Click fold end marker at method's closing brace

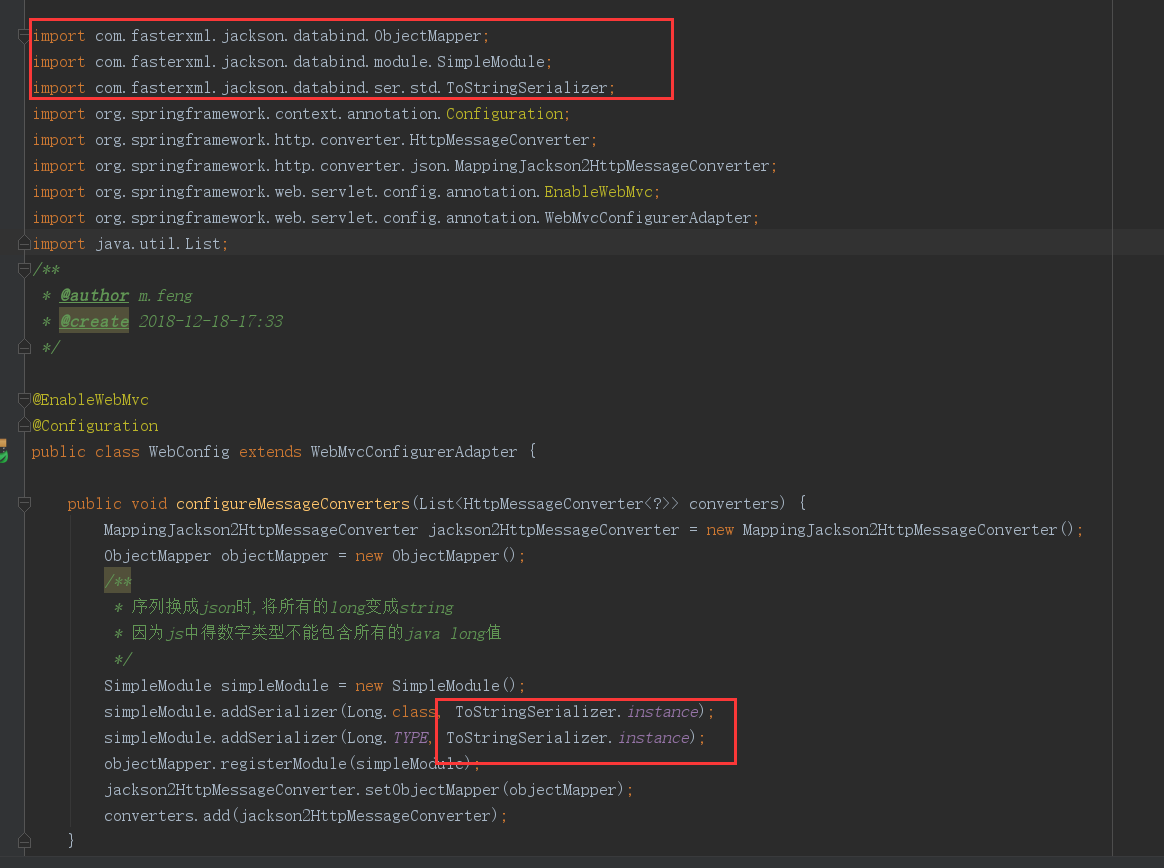tap(24, 841)
